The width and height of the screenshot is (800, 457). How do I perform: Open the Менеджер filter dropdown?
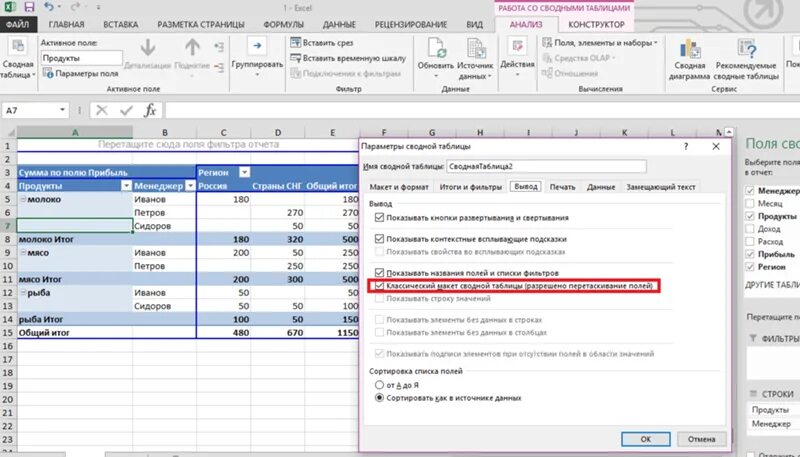point(190,186)
